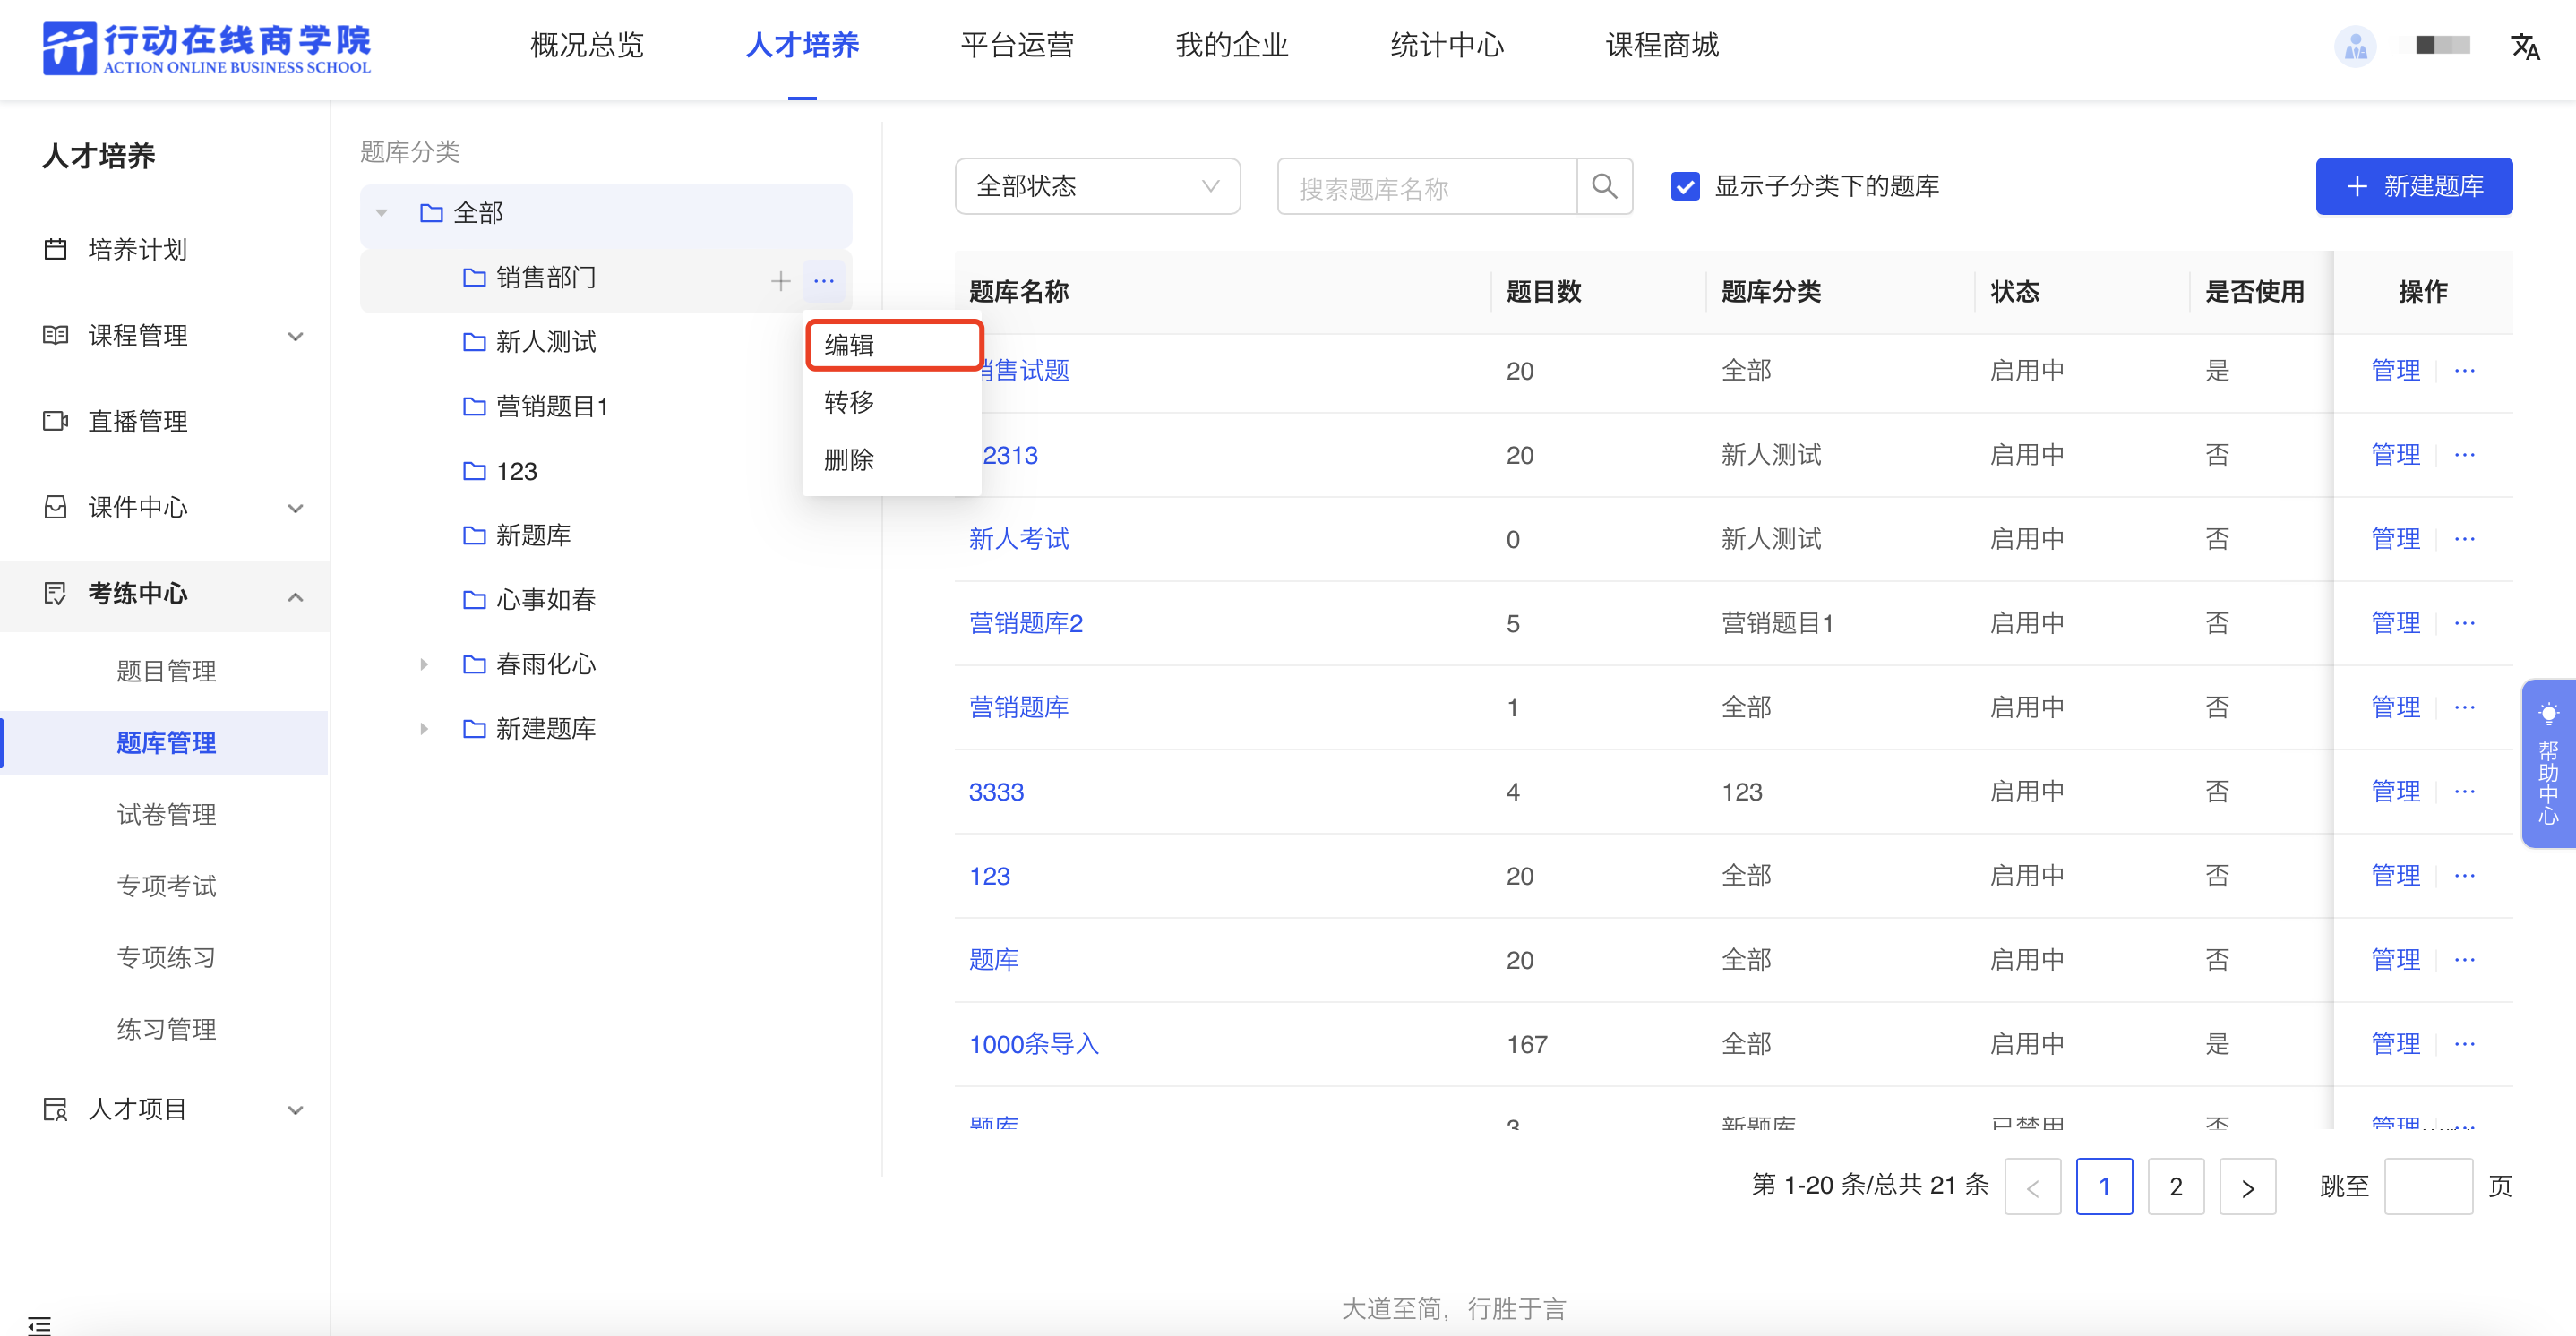Toggle 显示子分类下的题库 checkbox
The height and width of the screenshot is (1336, 2576).
[1685, 186]
